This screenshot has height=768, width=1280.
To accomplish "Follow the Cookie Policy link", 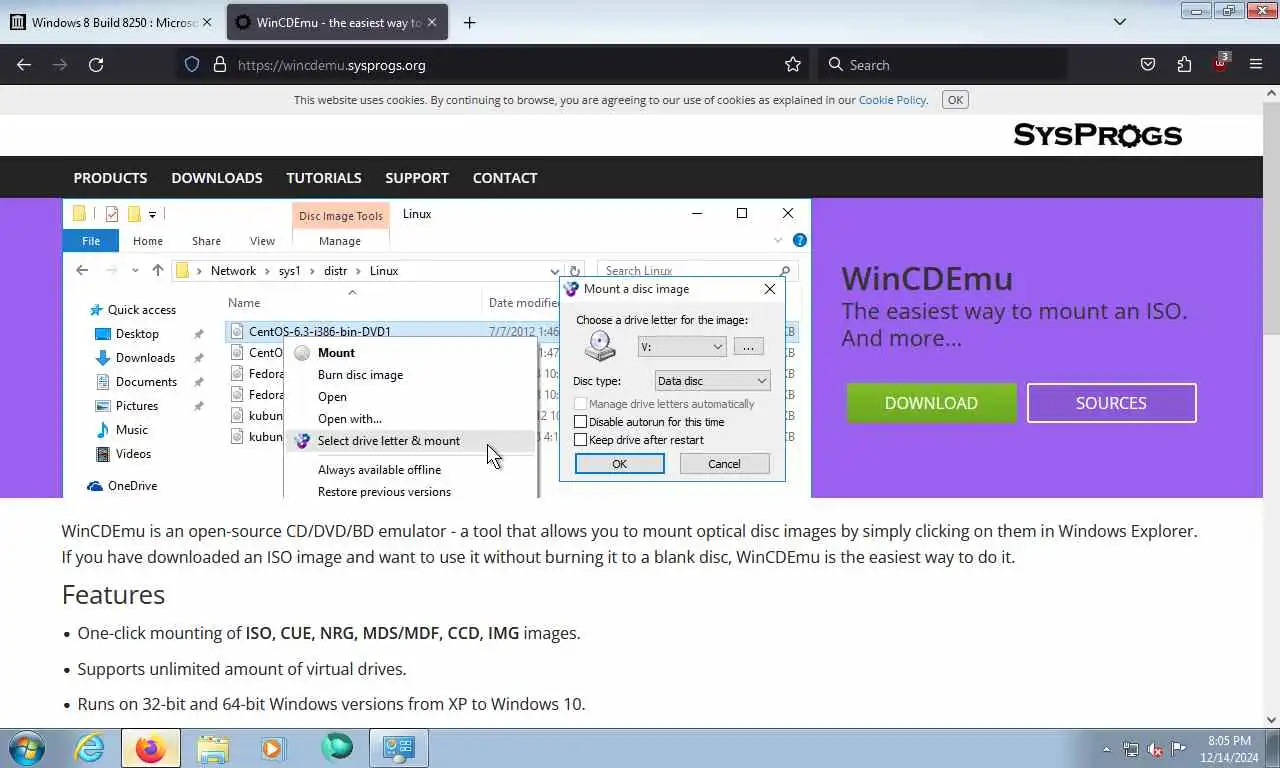I will [x=892, y=100].
